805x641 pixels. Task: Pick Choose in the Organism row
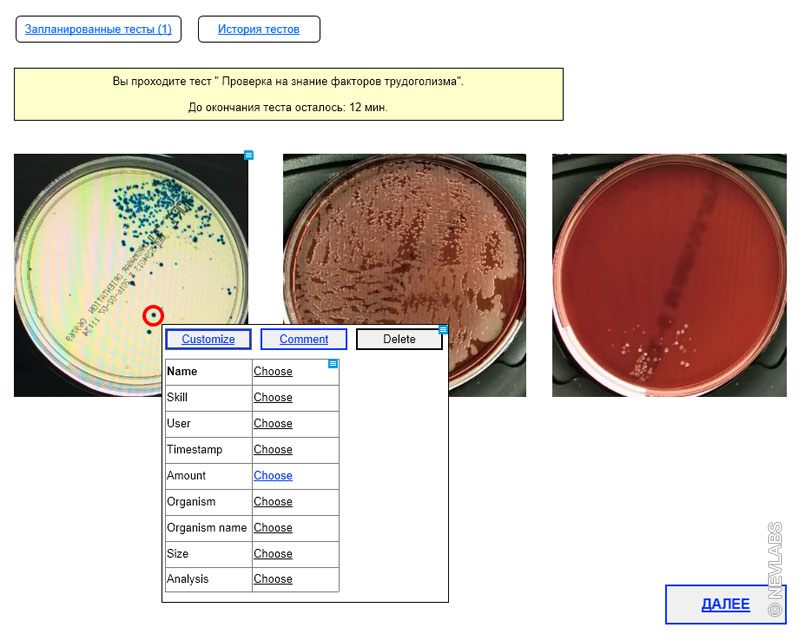(273, 502)
